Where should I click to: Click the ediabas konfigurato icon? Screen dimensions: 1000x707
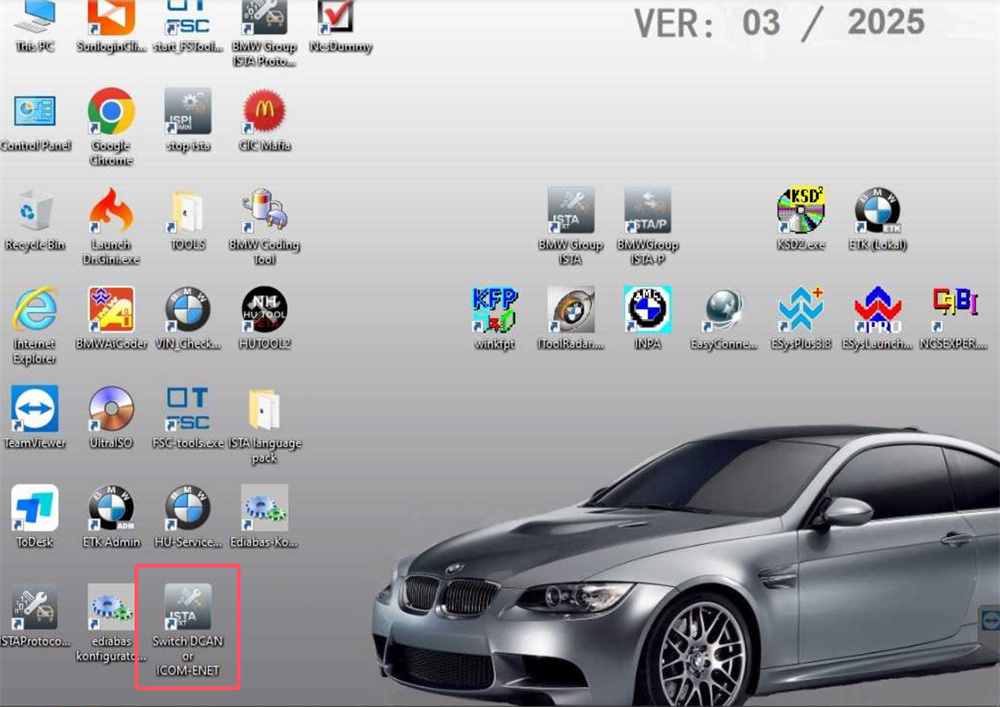[x=111, y=606]
